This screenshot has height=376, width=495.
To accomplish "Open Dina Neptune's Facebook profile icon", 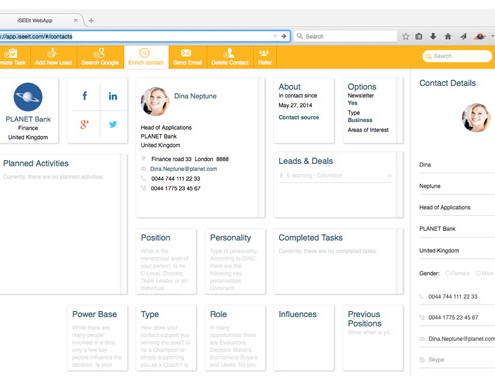I will click(x=85, y=96).
